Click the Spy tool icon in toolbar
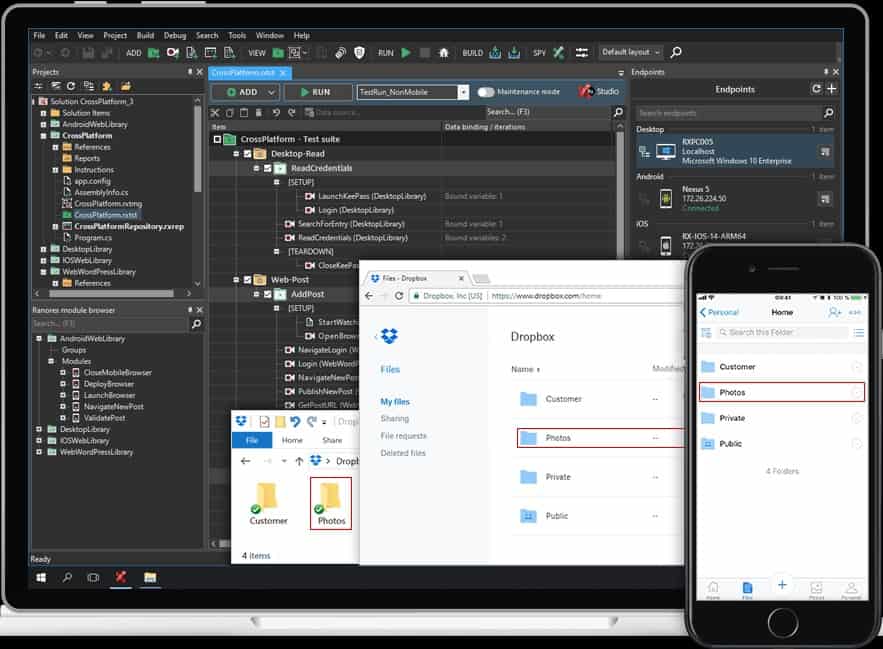 click(558, 52)
